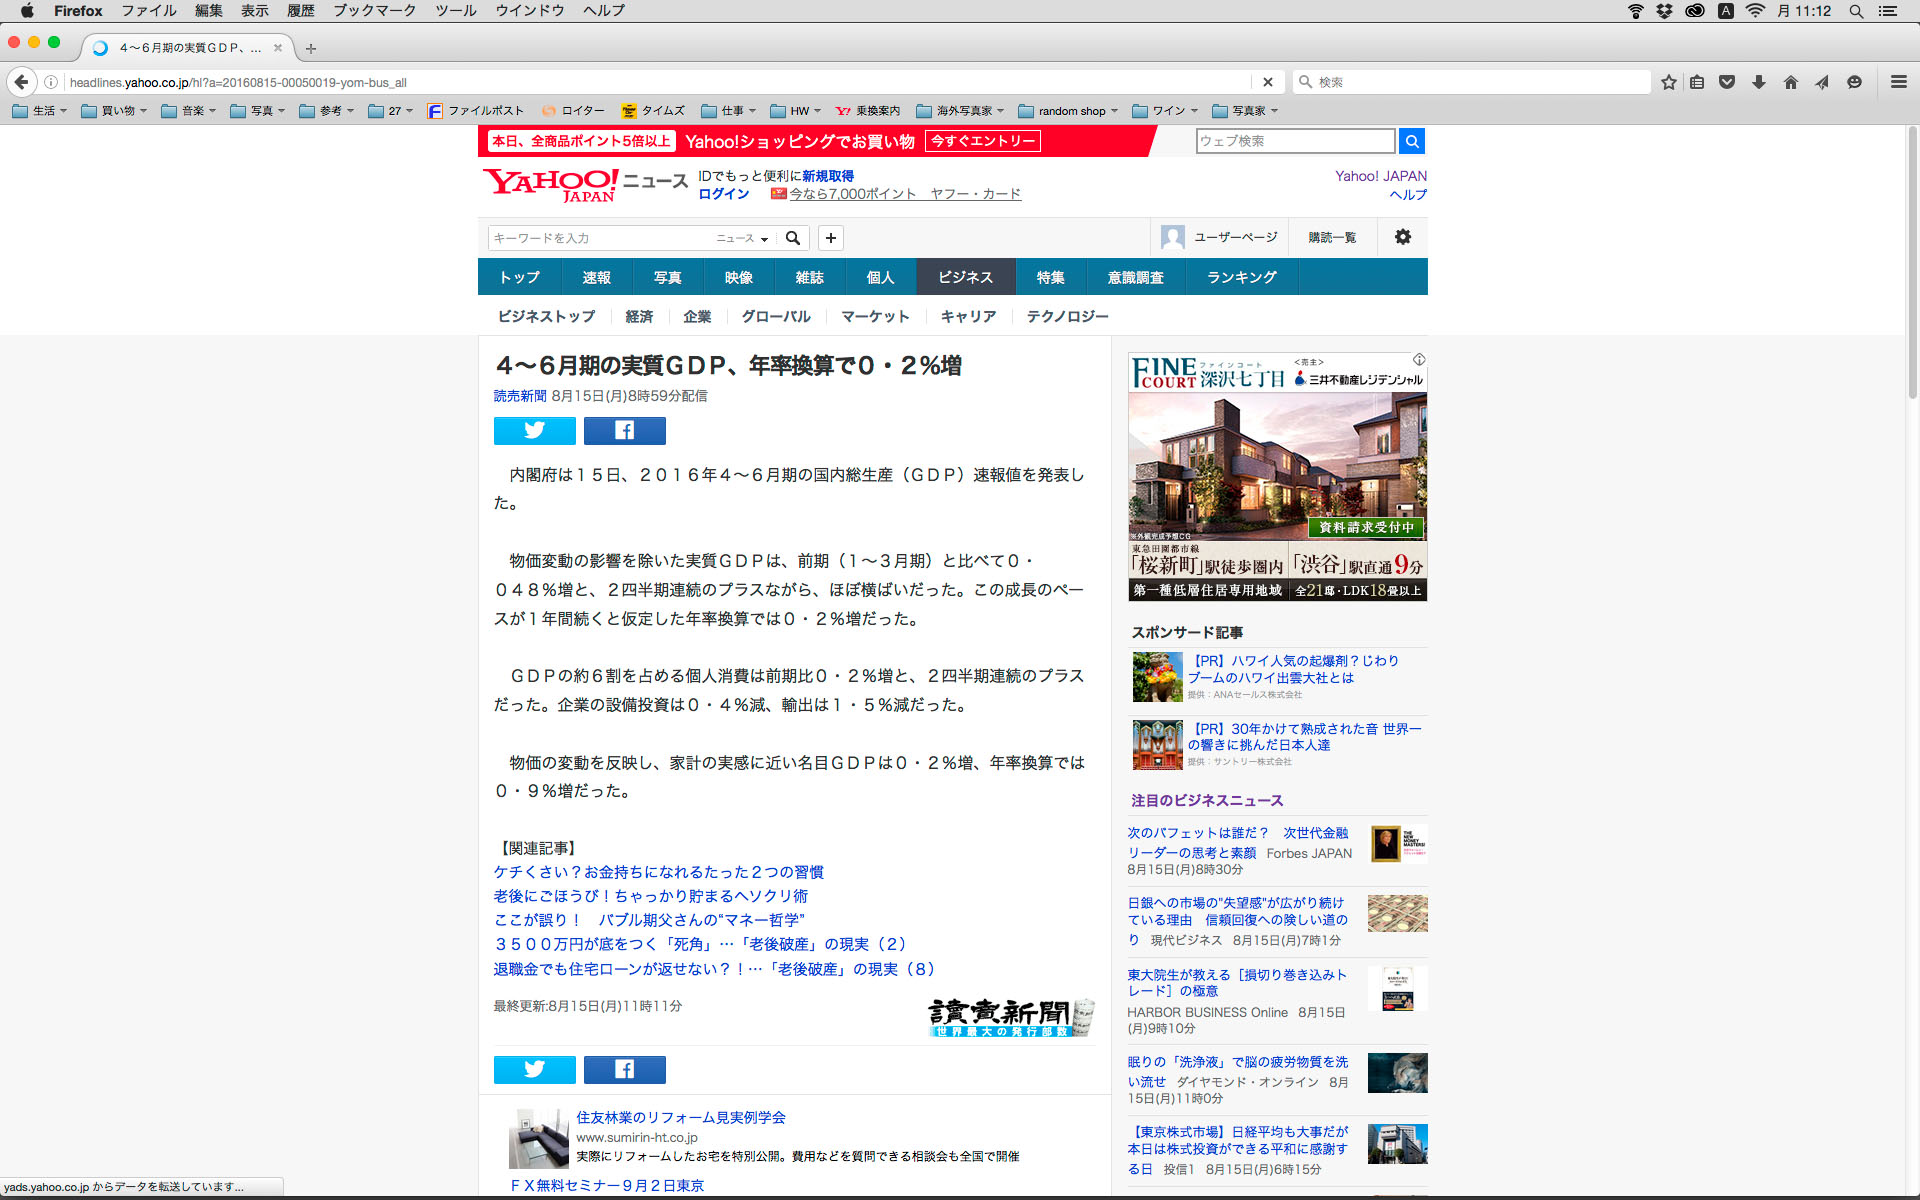This screenshot has width=1920, height=1200.
Task: Click the ログイン link
Action: coord(723,194)
